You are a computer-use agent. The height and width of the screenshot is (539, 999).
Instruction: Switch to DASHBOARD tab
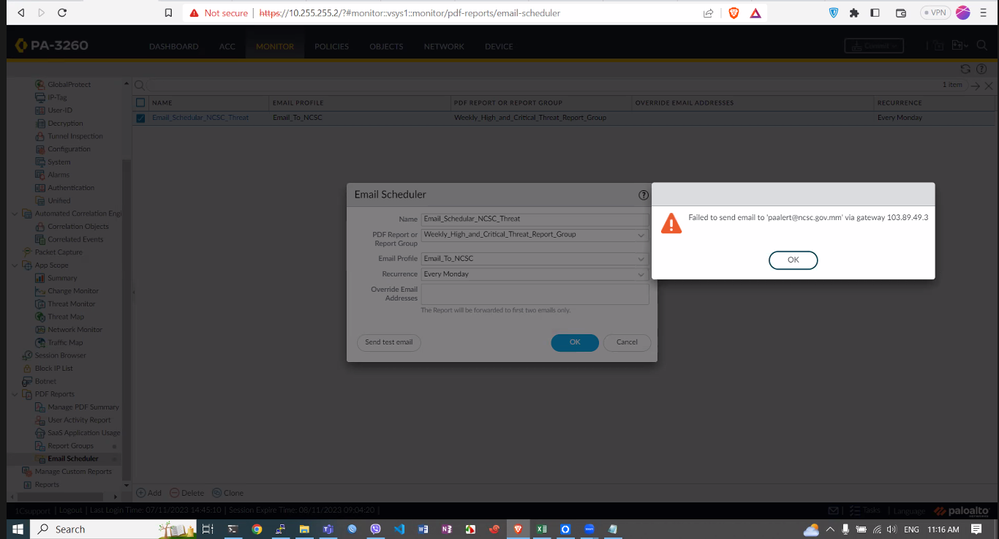[173, 47]
